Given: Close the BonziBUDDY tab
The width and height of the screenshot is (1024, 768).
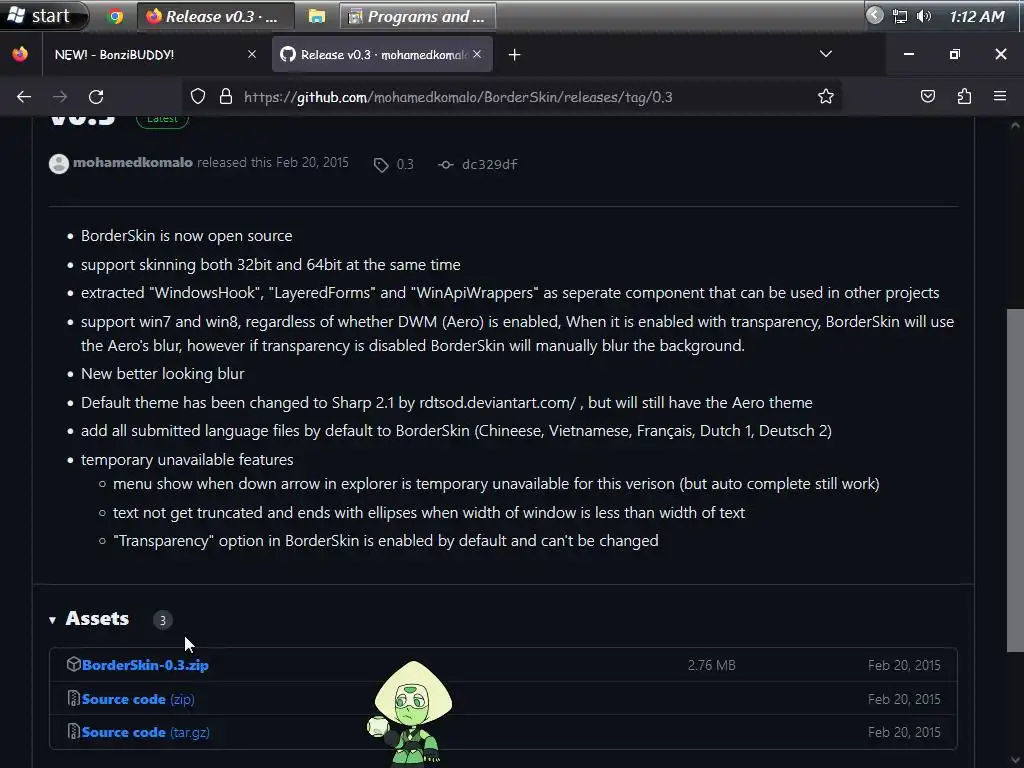Looking at the screenshot, I should pos(252,54).
